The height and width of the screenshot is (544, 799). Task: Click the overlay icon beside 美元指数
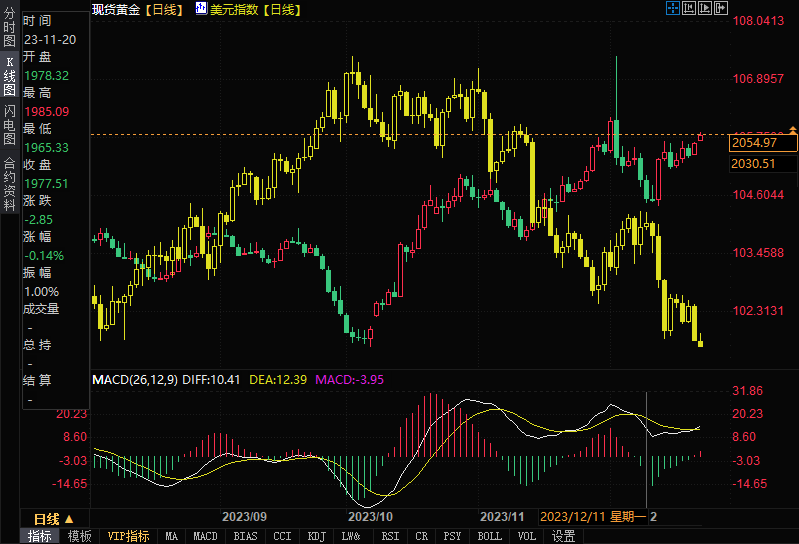coord(201,9)
